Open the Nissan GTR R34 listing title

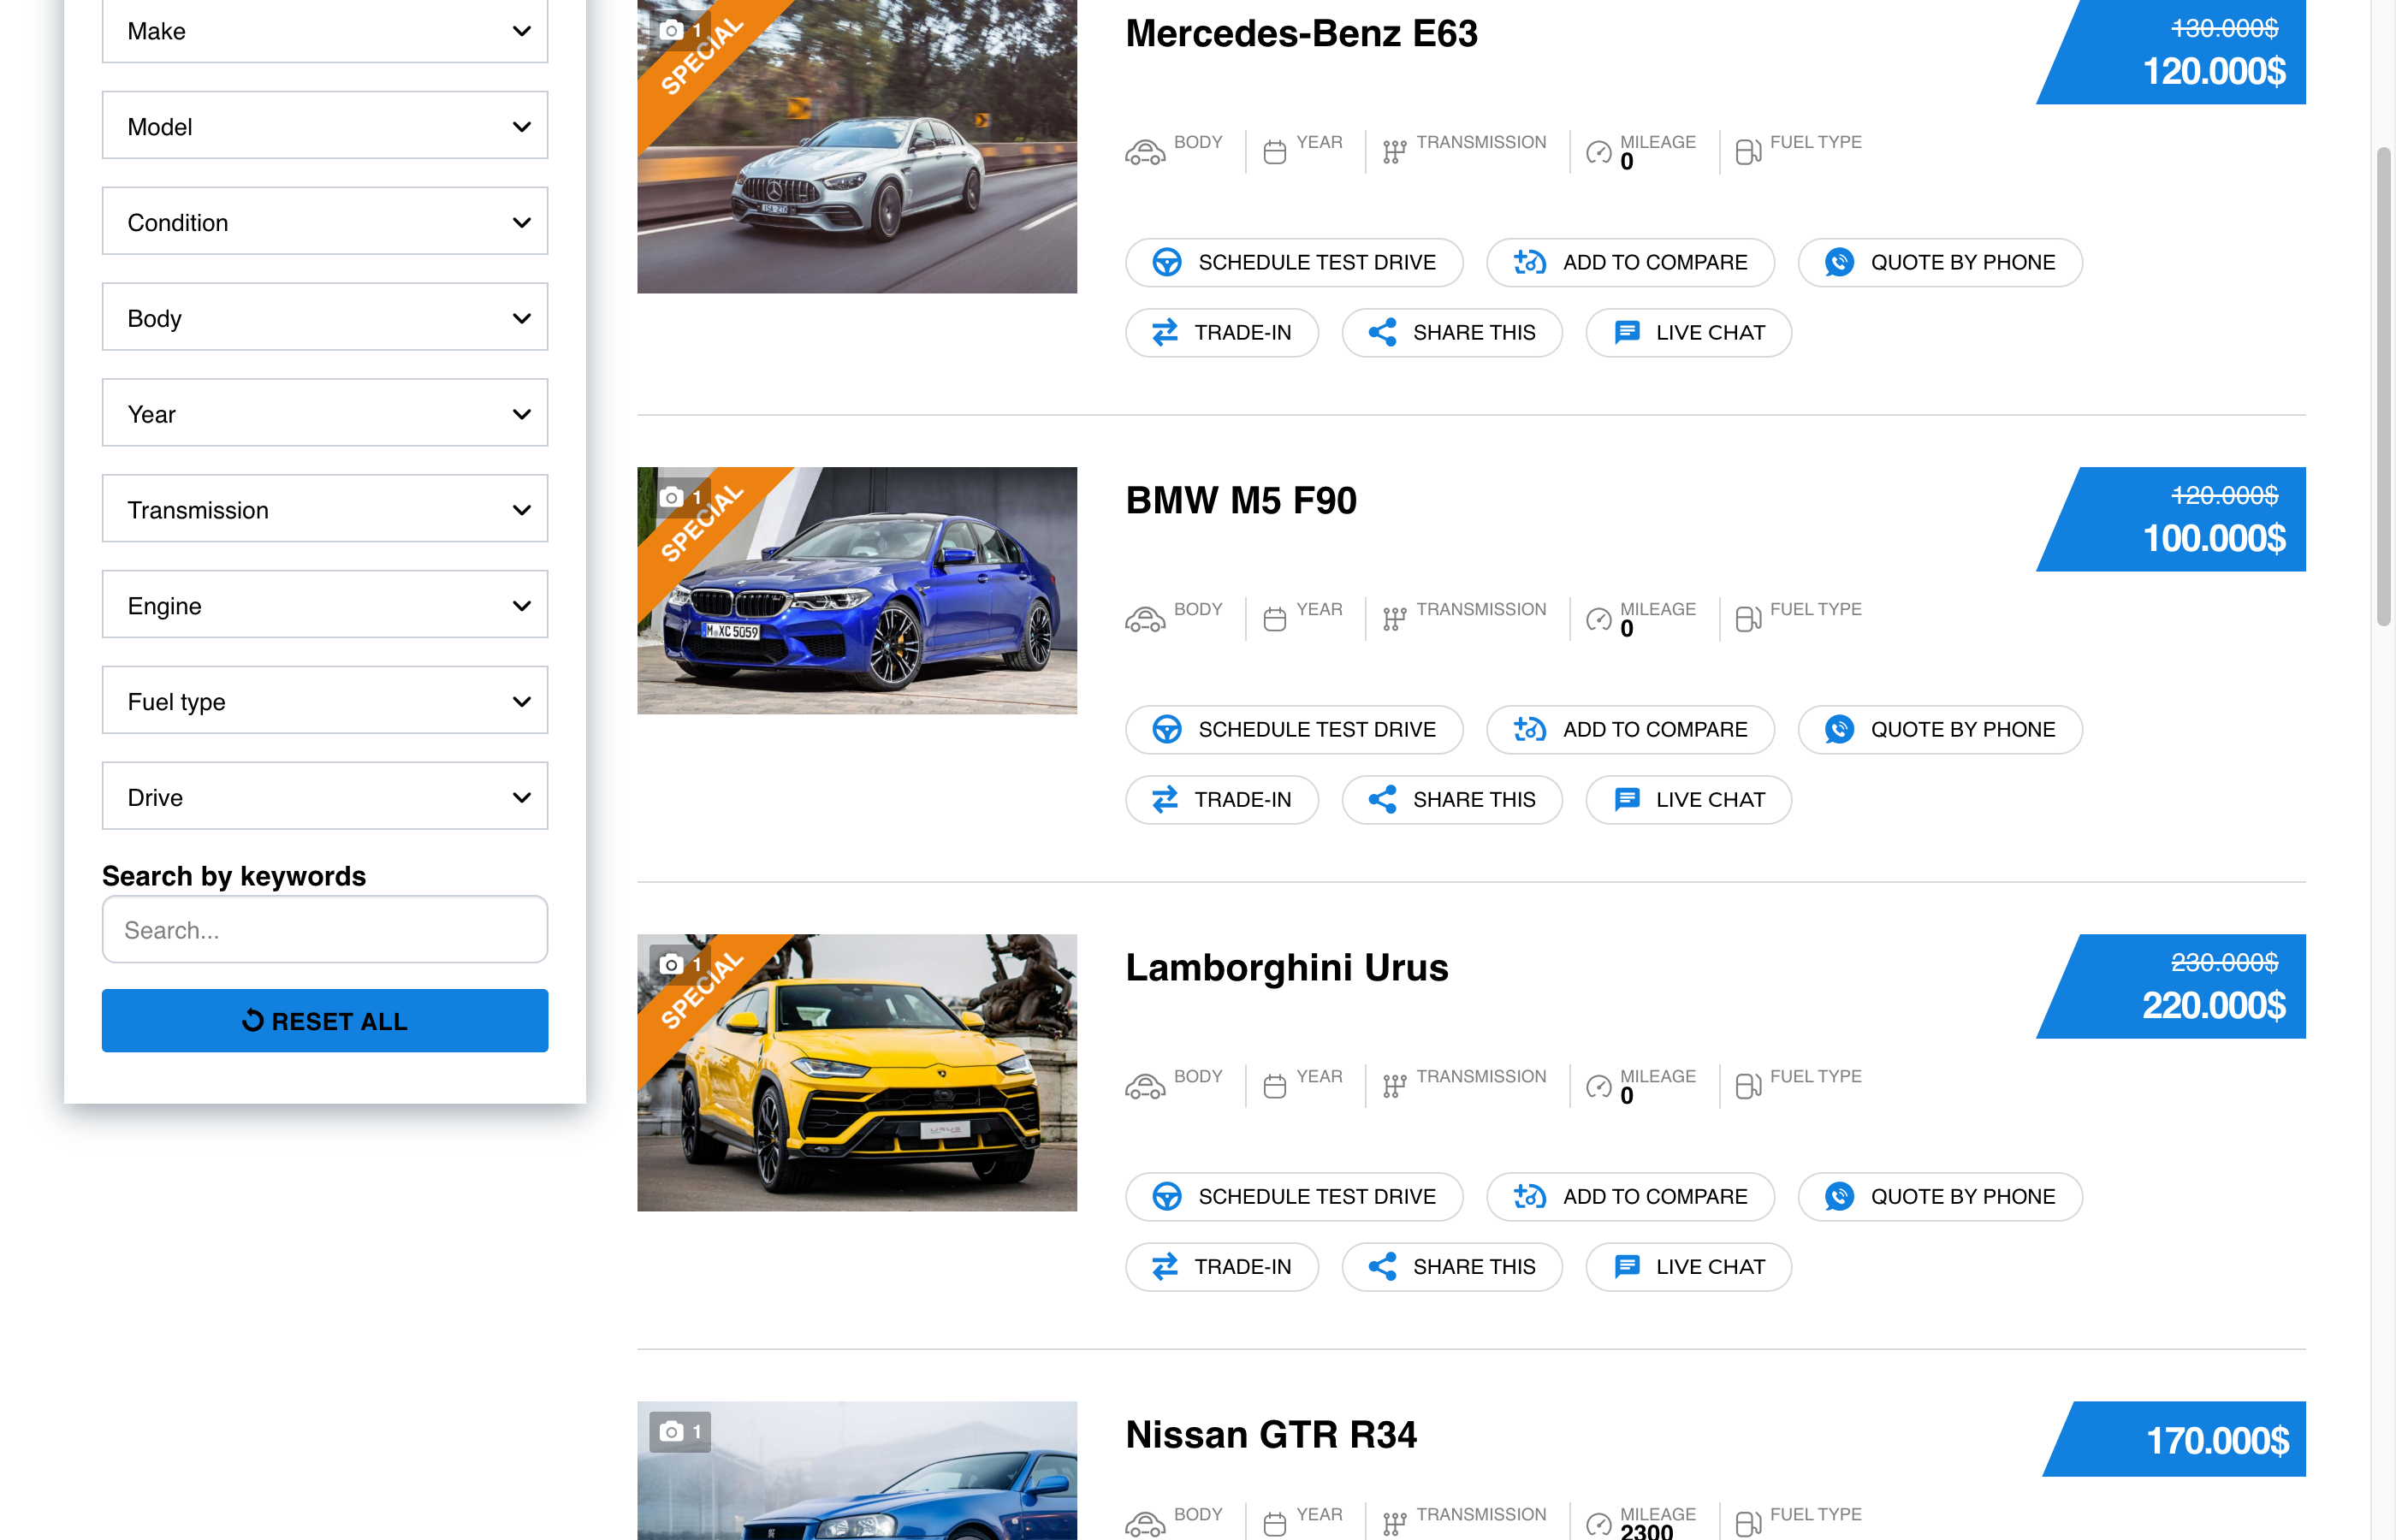click(1271, 1434)
